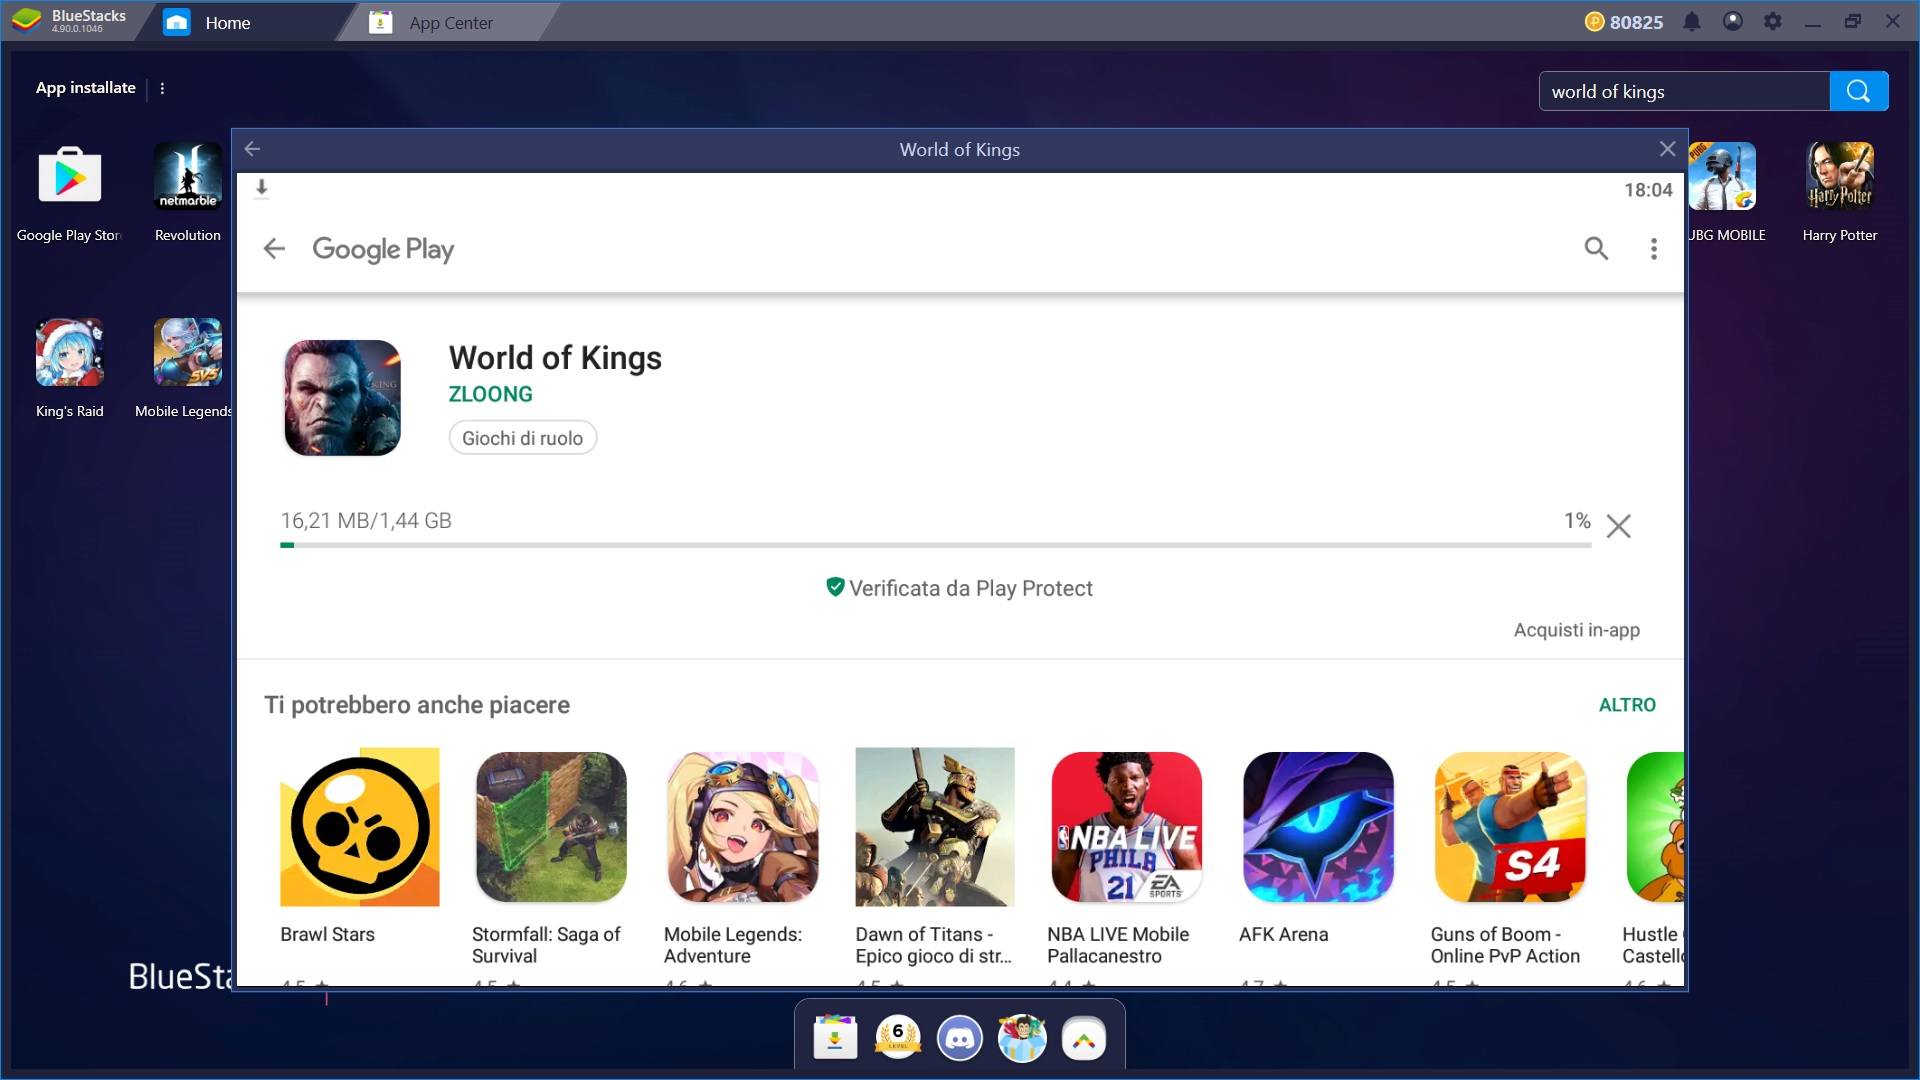Open App Center icon in bottom dock
The width and height of the screenshot is (1920, 1080).
pyautogui.click(x=835, y=1038)
